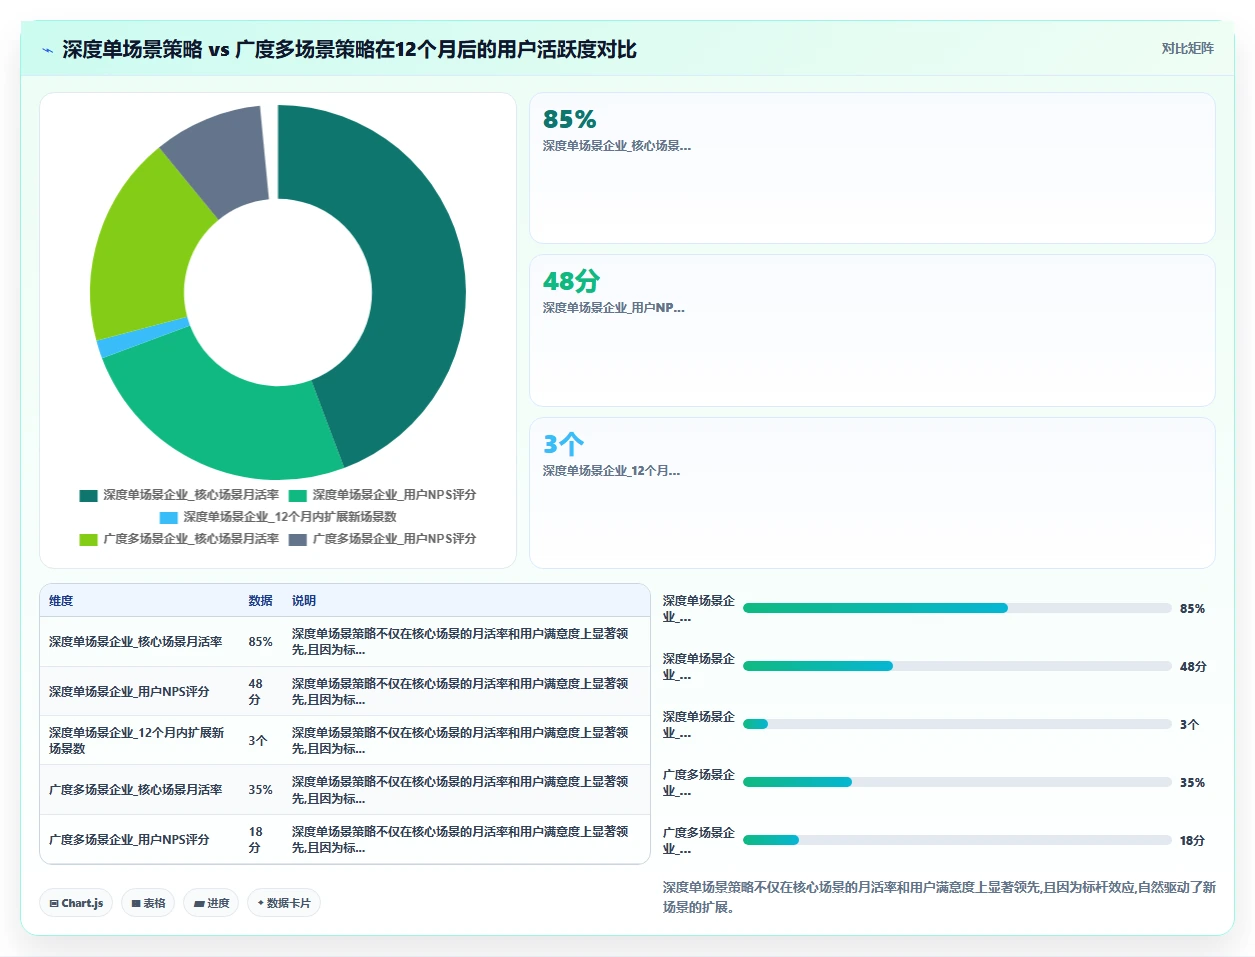Click the dashboard title text

[349, 49]
